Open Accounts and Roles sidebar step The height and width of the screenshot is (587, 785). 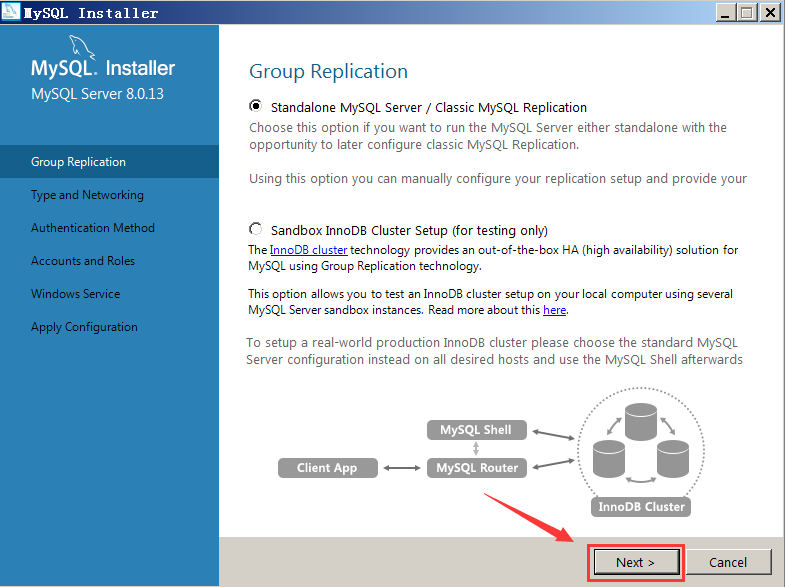(x=109, y=261)
